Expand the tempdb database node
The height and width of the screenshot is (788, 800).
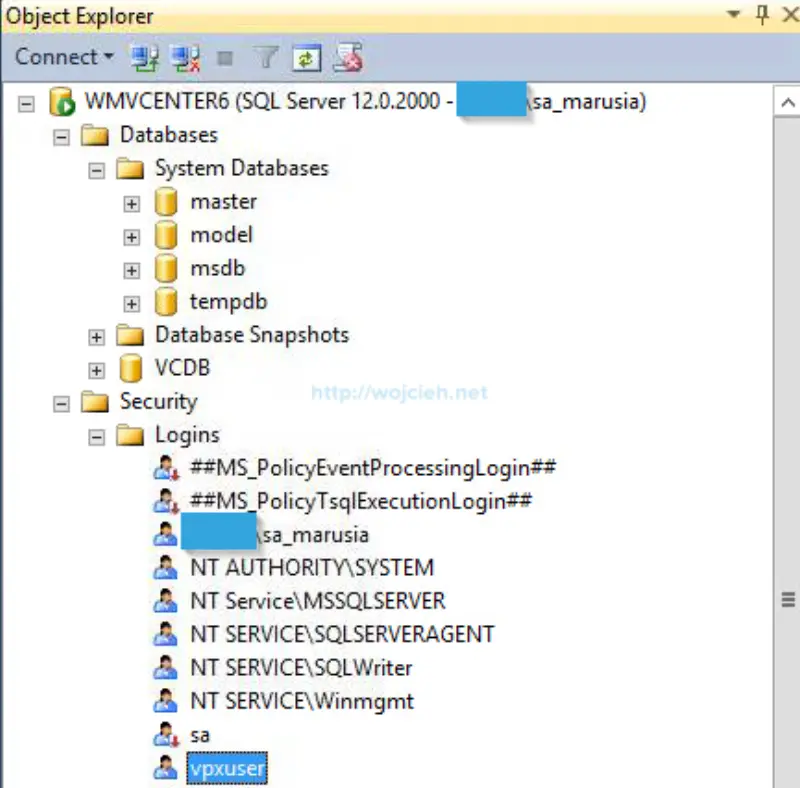[x=133, y=301]
